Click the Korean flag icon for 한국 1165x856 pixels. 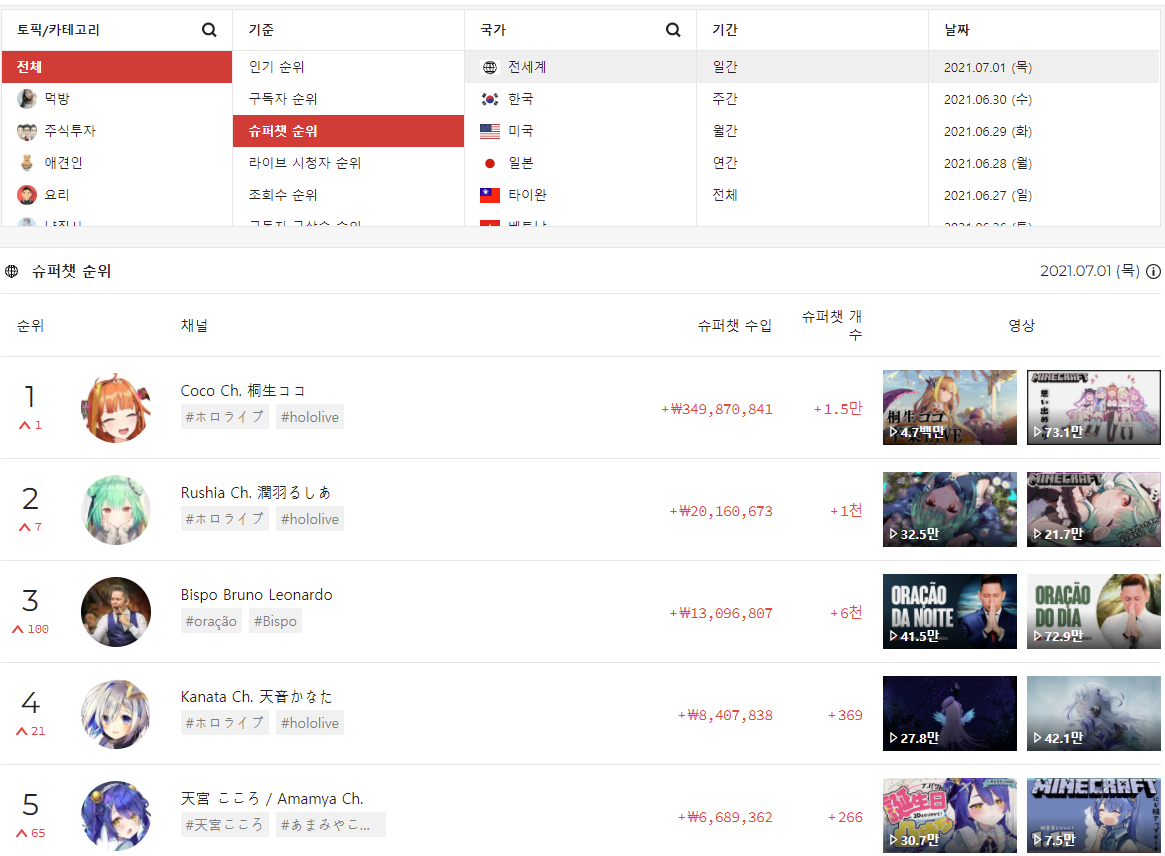pos(490,99)
